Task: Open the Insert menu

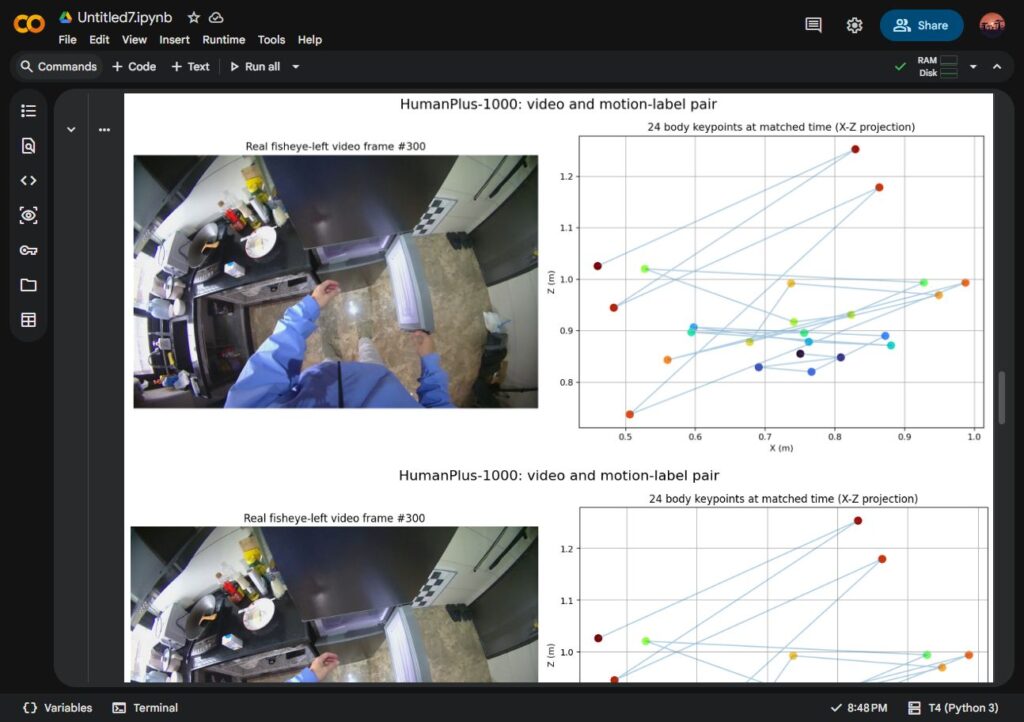Action: click(174, 40)
